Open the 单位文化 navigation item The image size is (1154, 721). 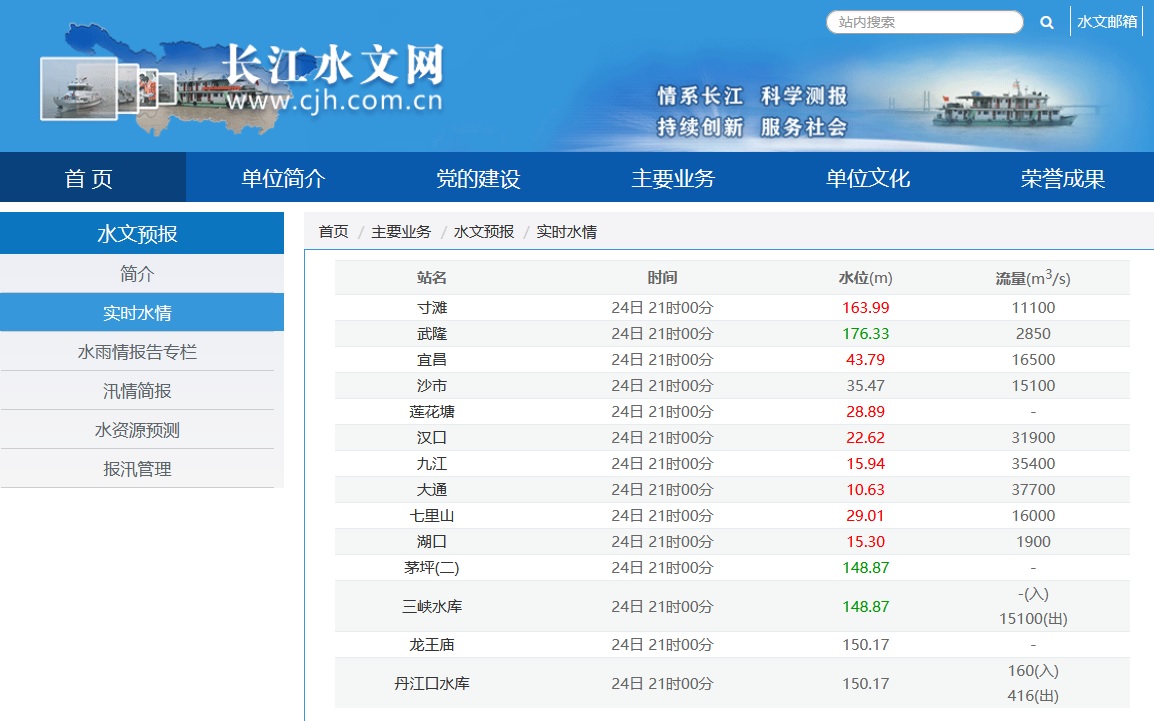[868, 178]
